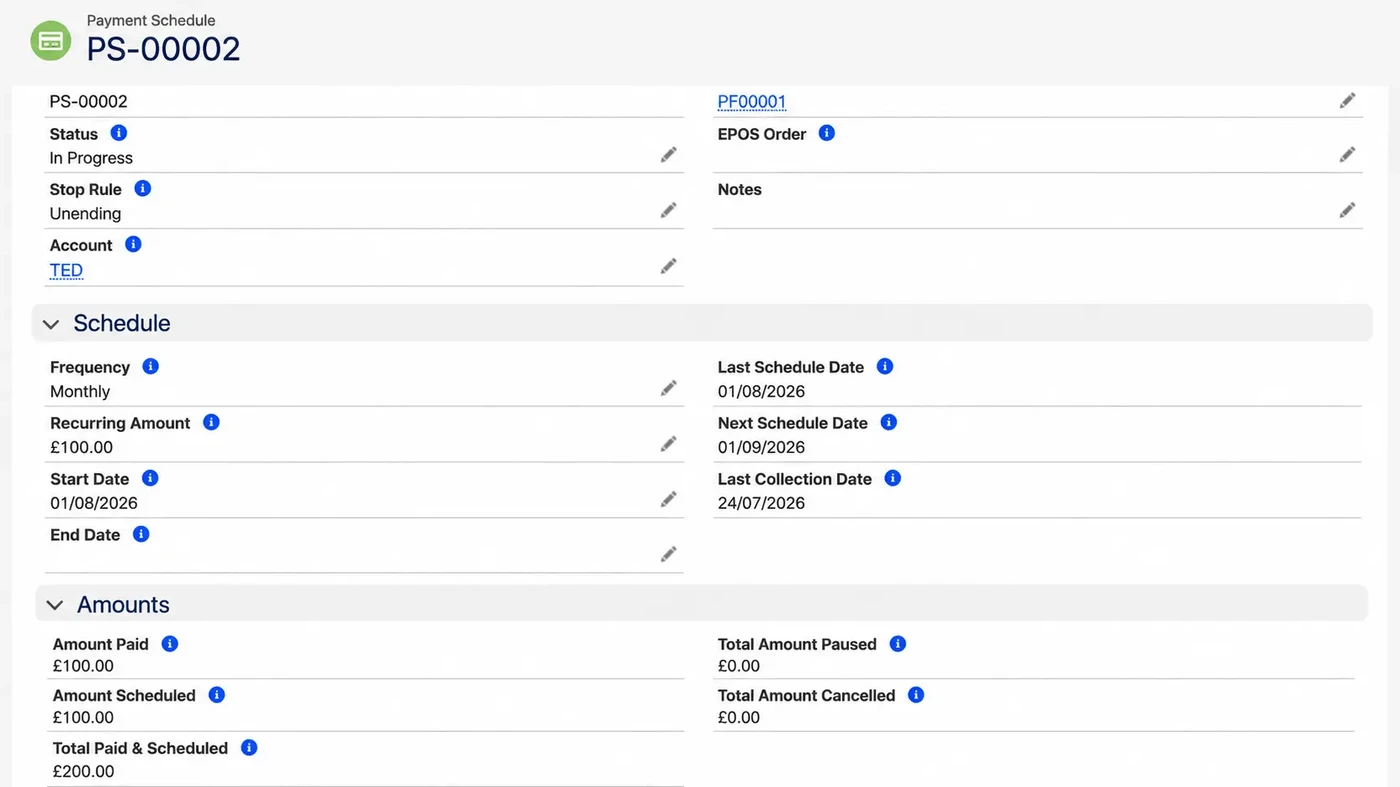The height and width of the screenshot is (787, 1400).
Task: Click Total Paid & Scheduled info icon
Action: (x=249, y=747)
